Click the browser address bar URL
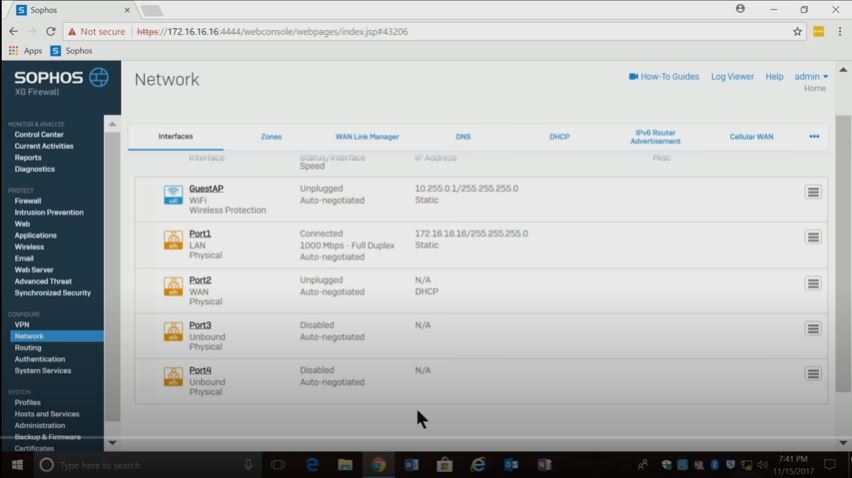 coord(272,32)
